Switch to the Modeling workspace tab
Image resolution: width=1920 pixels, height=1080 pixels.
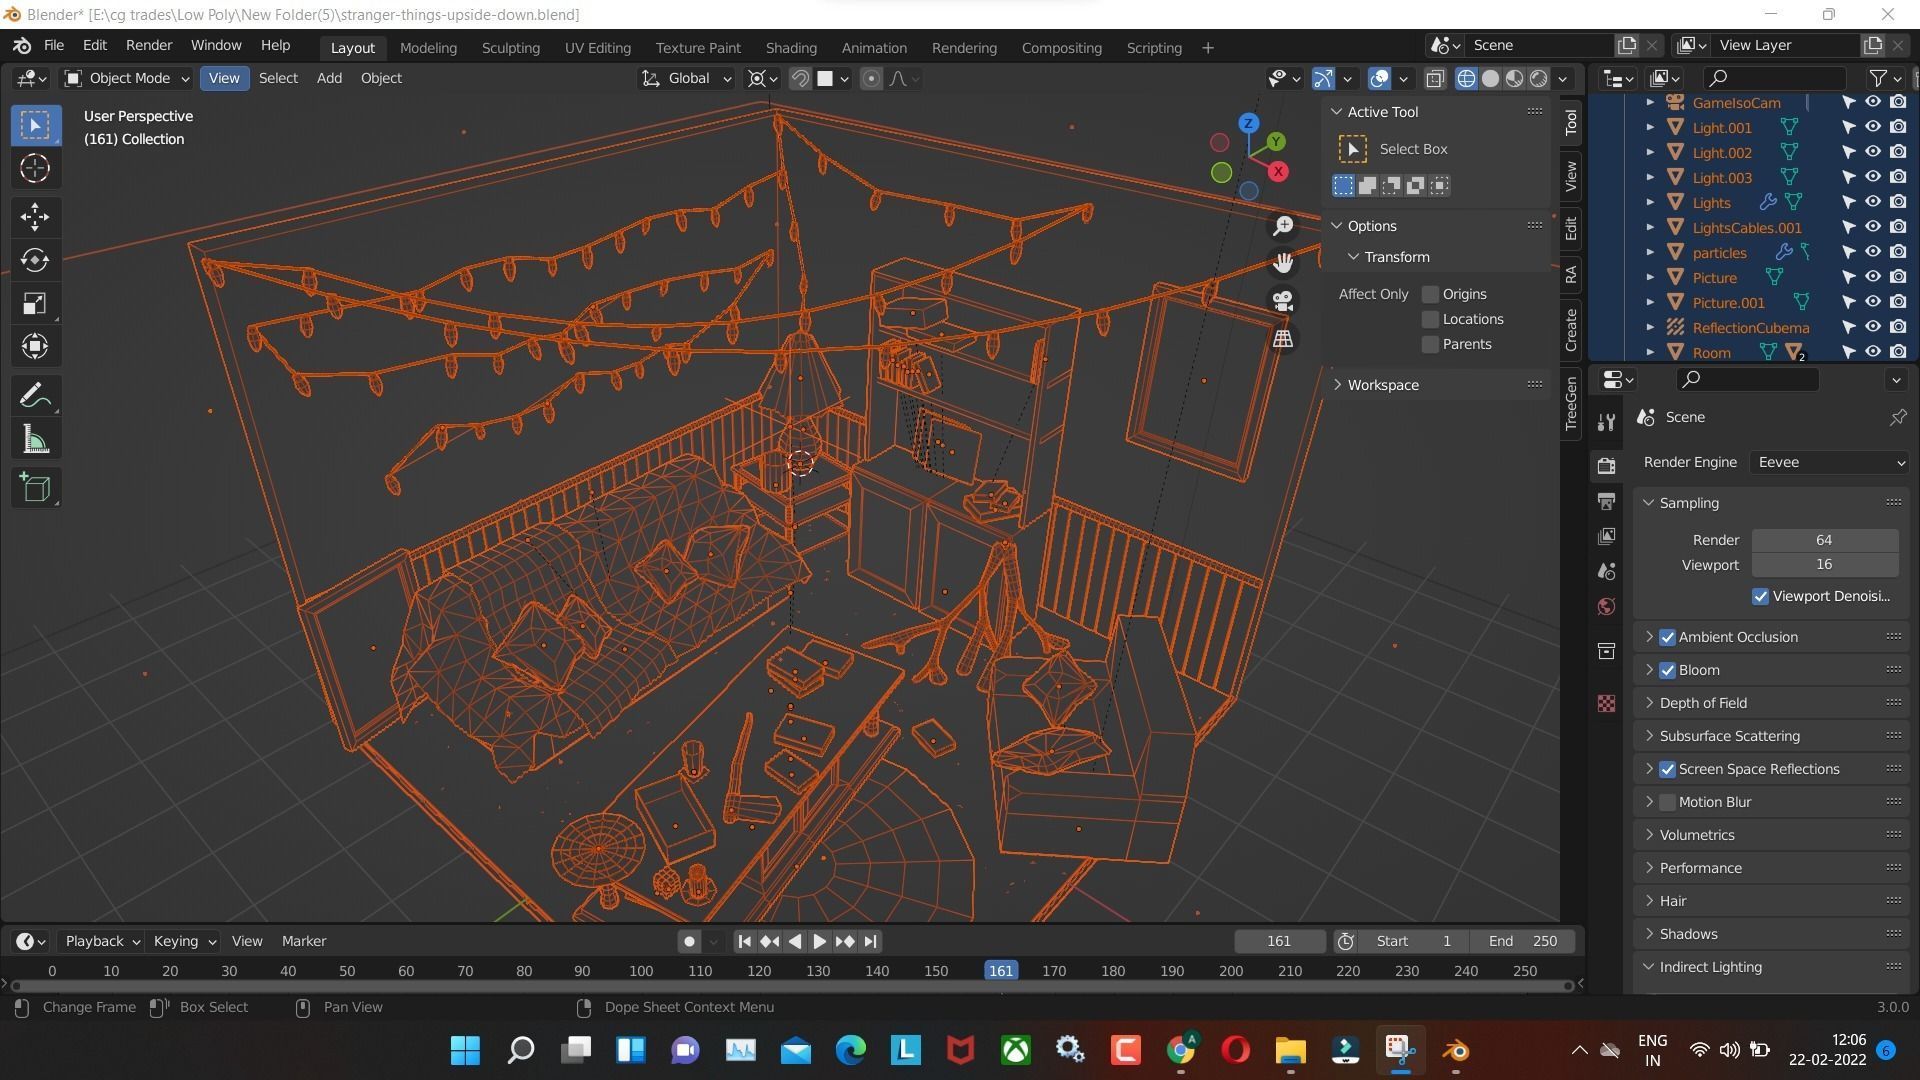tap(428, 47)
